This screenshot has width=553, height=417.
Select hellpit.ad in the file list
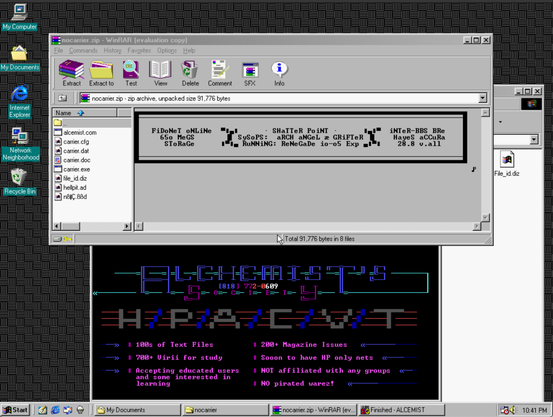coord(75,187)
